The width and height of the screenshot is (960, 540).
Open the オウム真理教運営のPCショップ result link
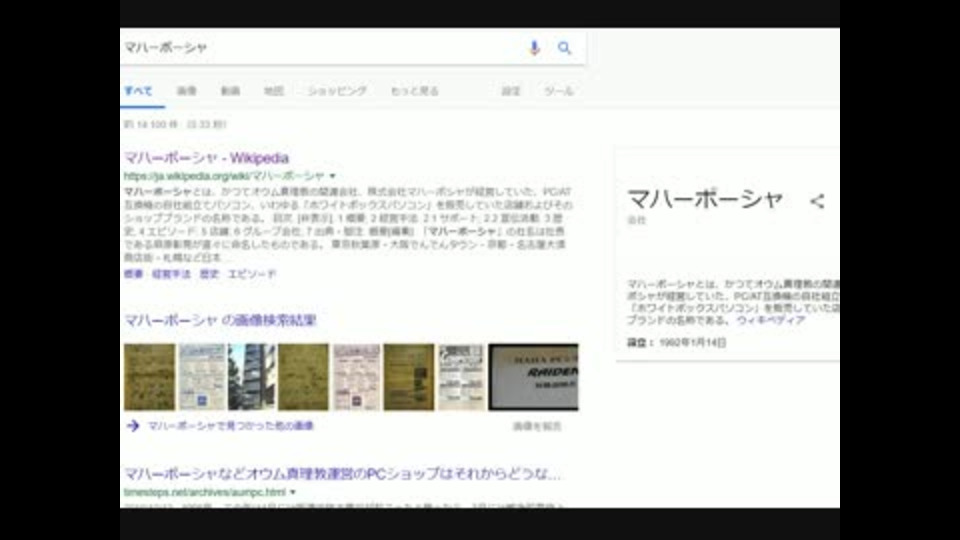point(342,473)
